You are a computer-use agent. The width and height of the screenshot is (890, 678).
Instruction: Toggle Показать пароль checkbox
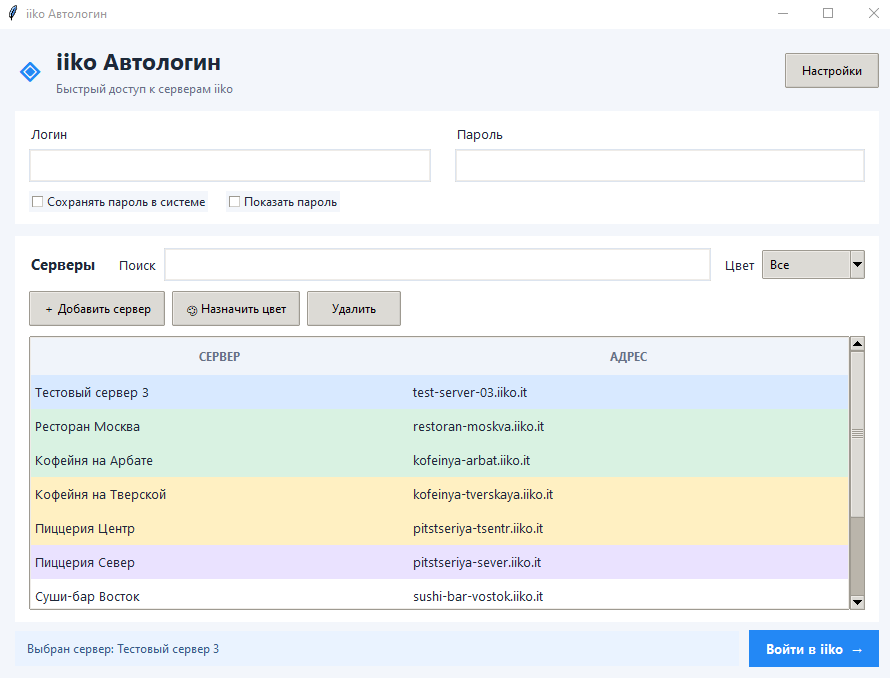pos(234,202)
